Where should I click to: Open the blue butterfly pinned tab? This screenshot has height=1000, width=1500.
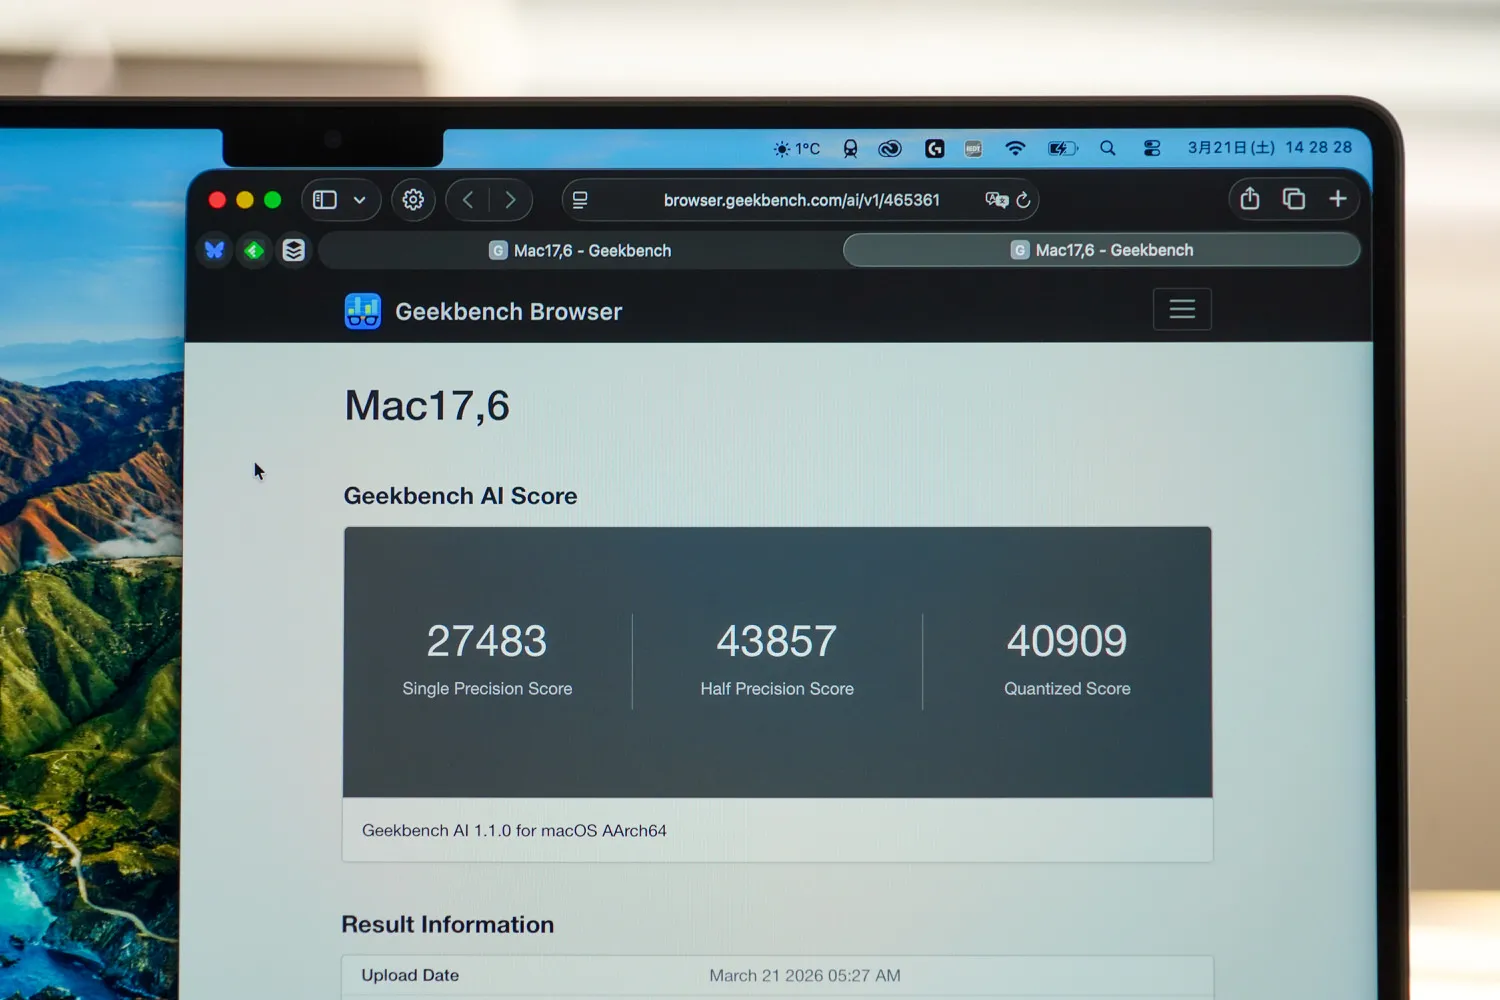coord(215,250)
